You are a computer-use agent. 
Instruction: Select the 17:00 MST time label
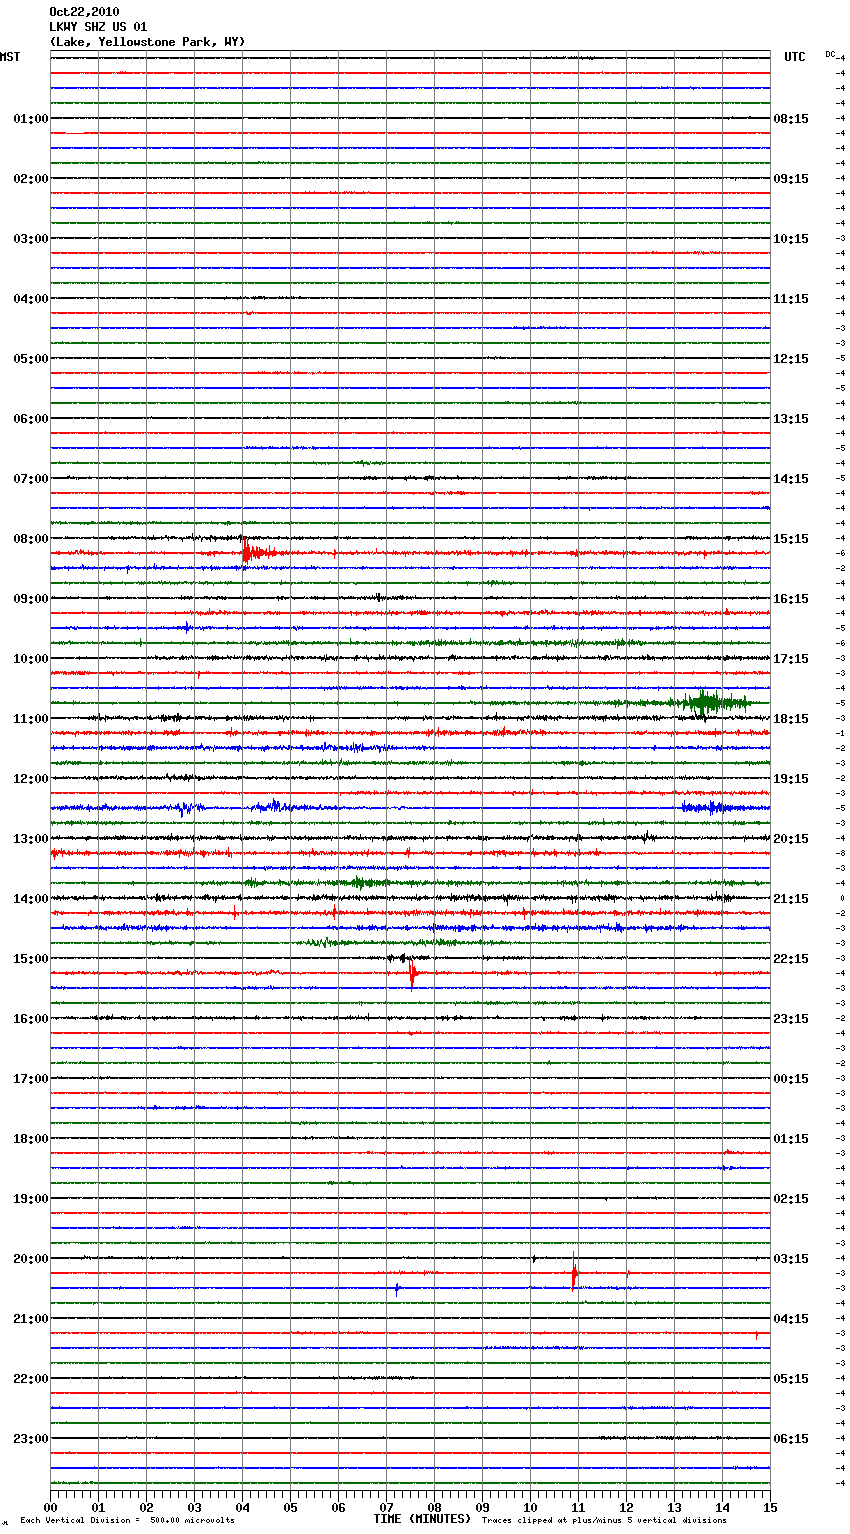tap(30, 1079)
